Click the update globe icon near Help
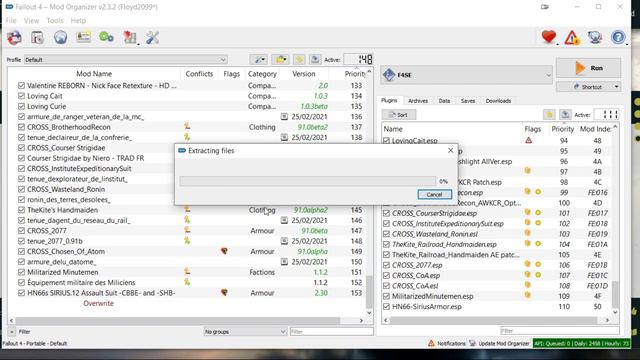Screen dimensions: 640x360 (x=595, y=38)
